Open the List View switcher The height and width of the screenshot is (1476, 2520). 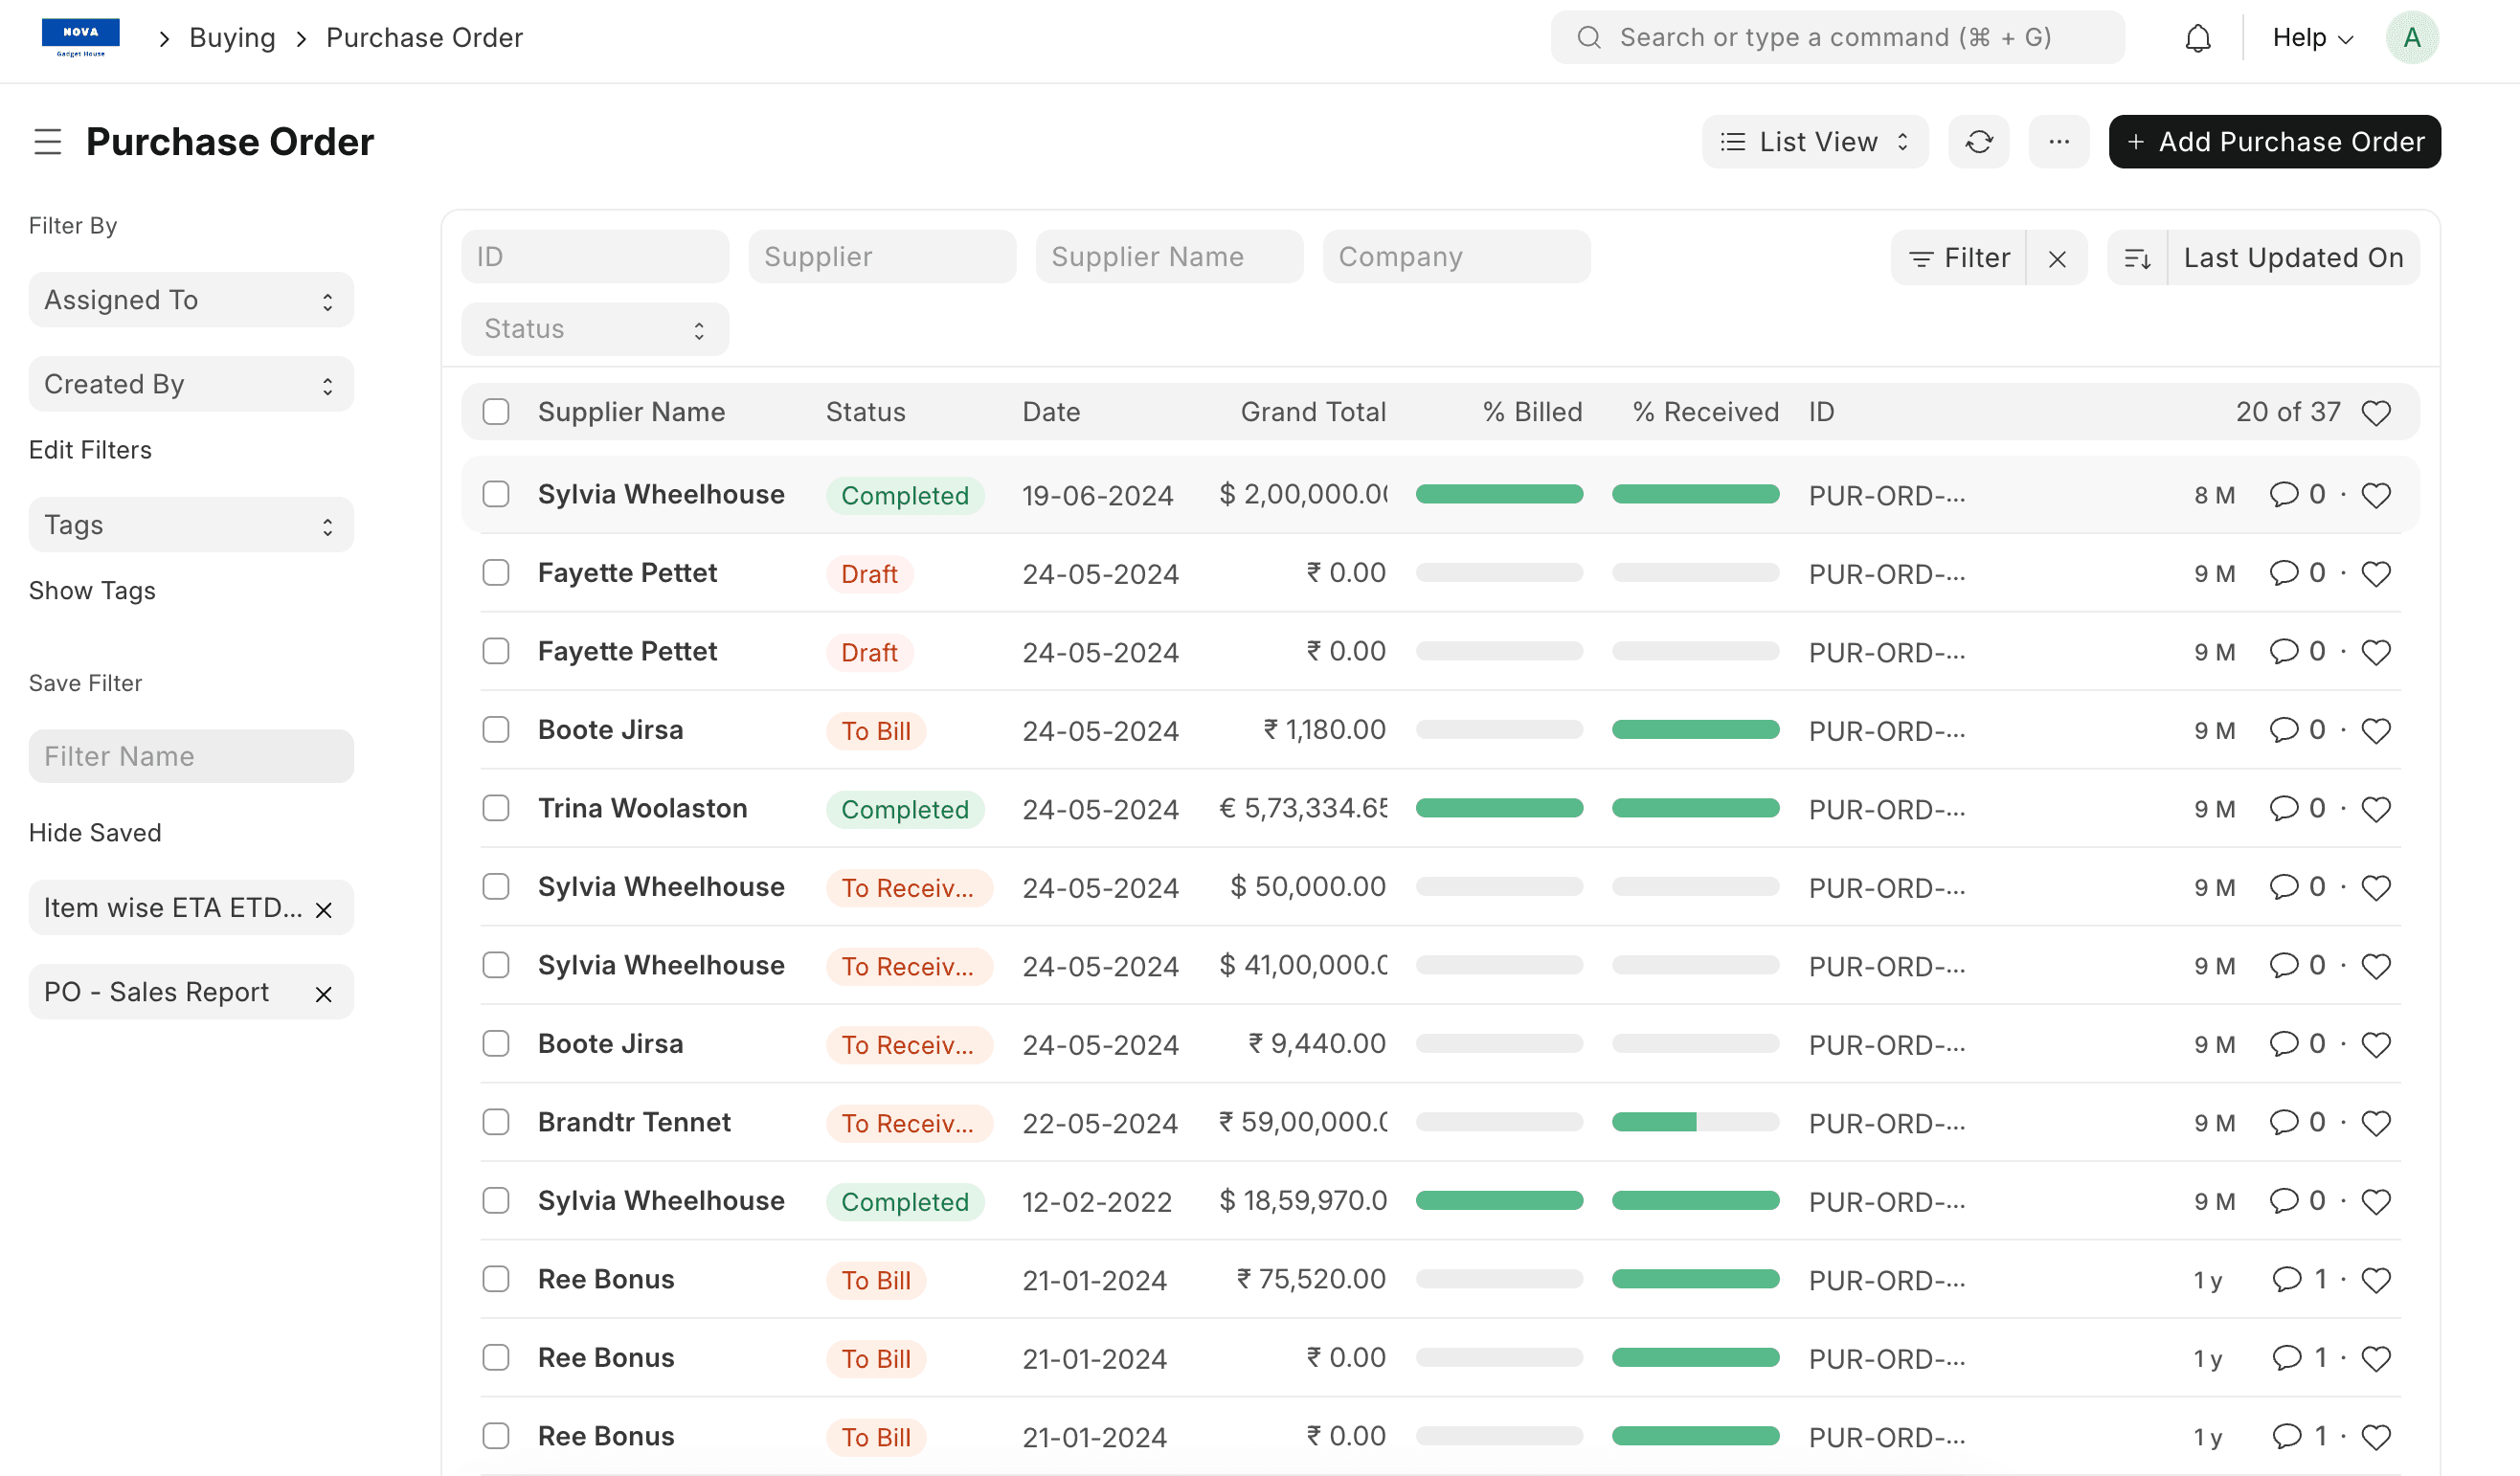(1814, 141)
